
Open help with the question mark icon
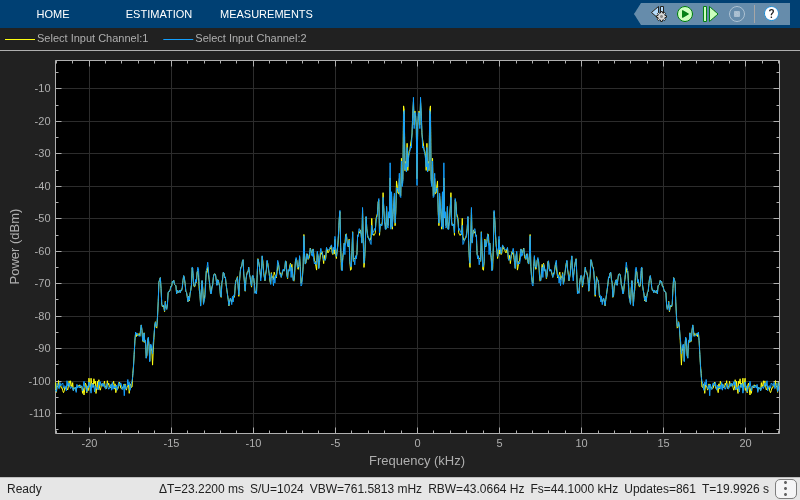tap(771, 14)
